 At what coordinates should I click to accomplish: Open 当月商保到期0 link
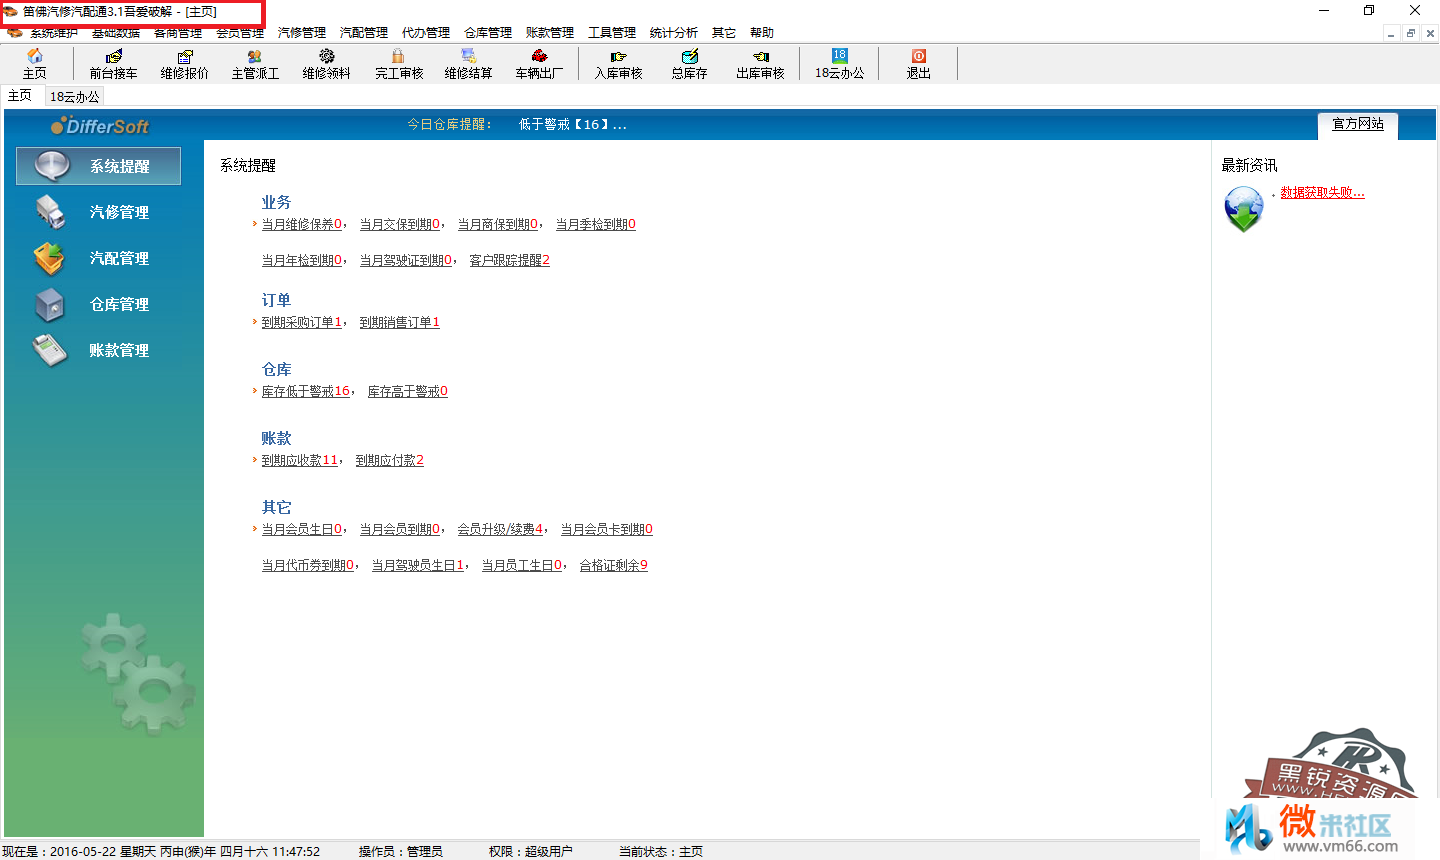[498, 225]
